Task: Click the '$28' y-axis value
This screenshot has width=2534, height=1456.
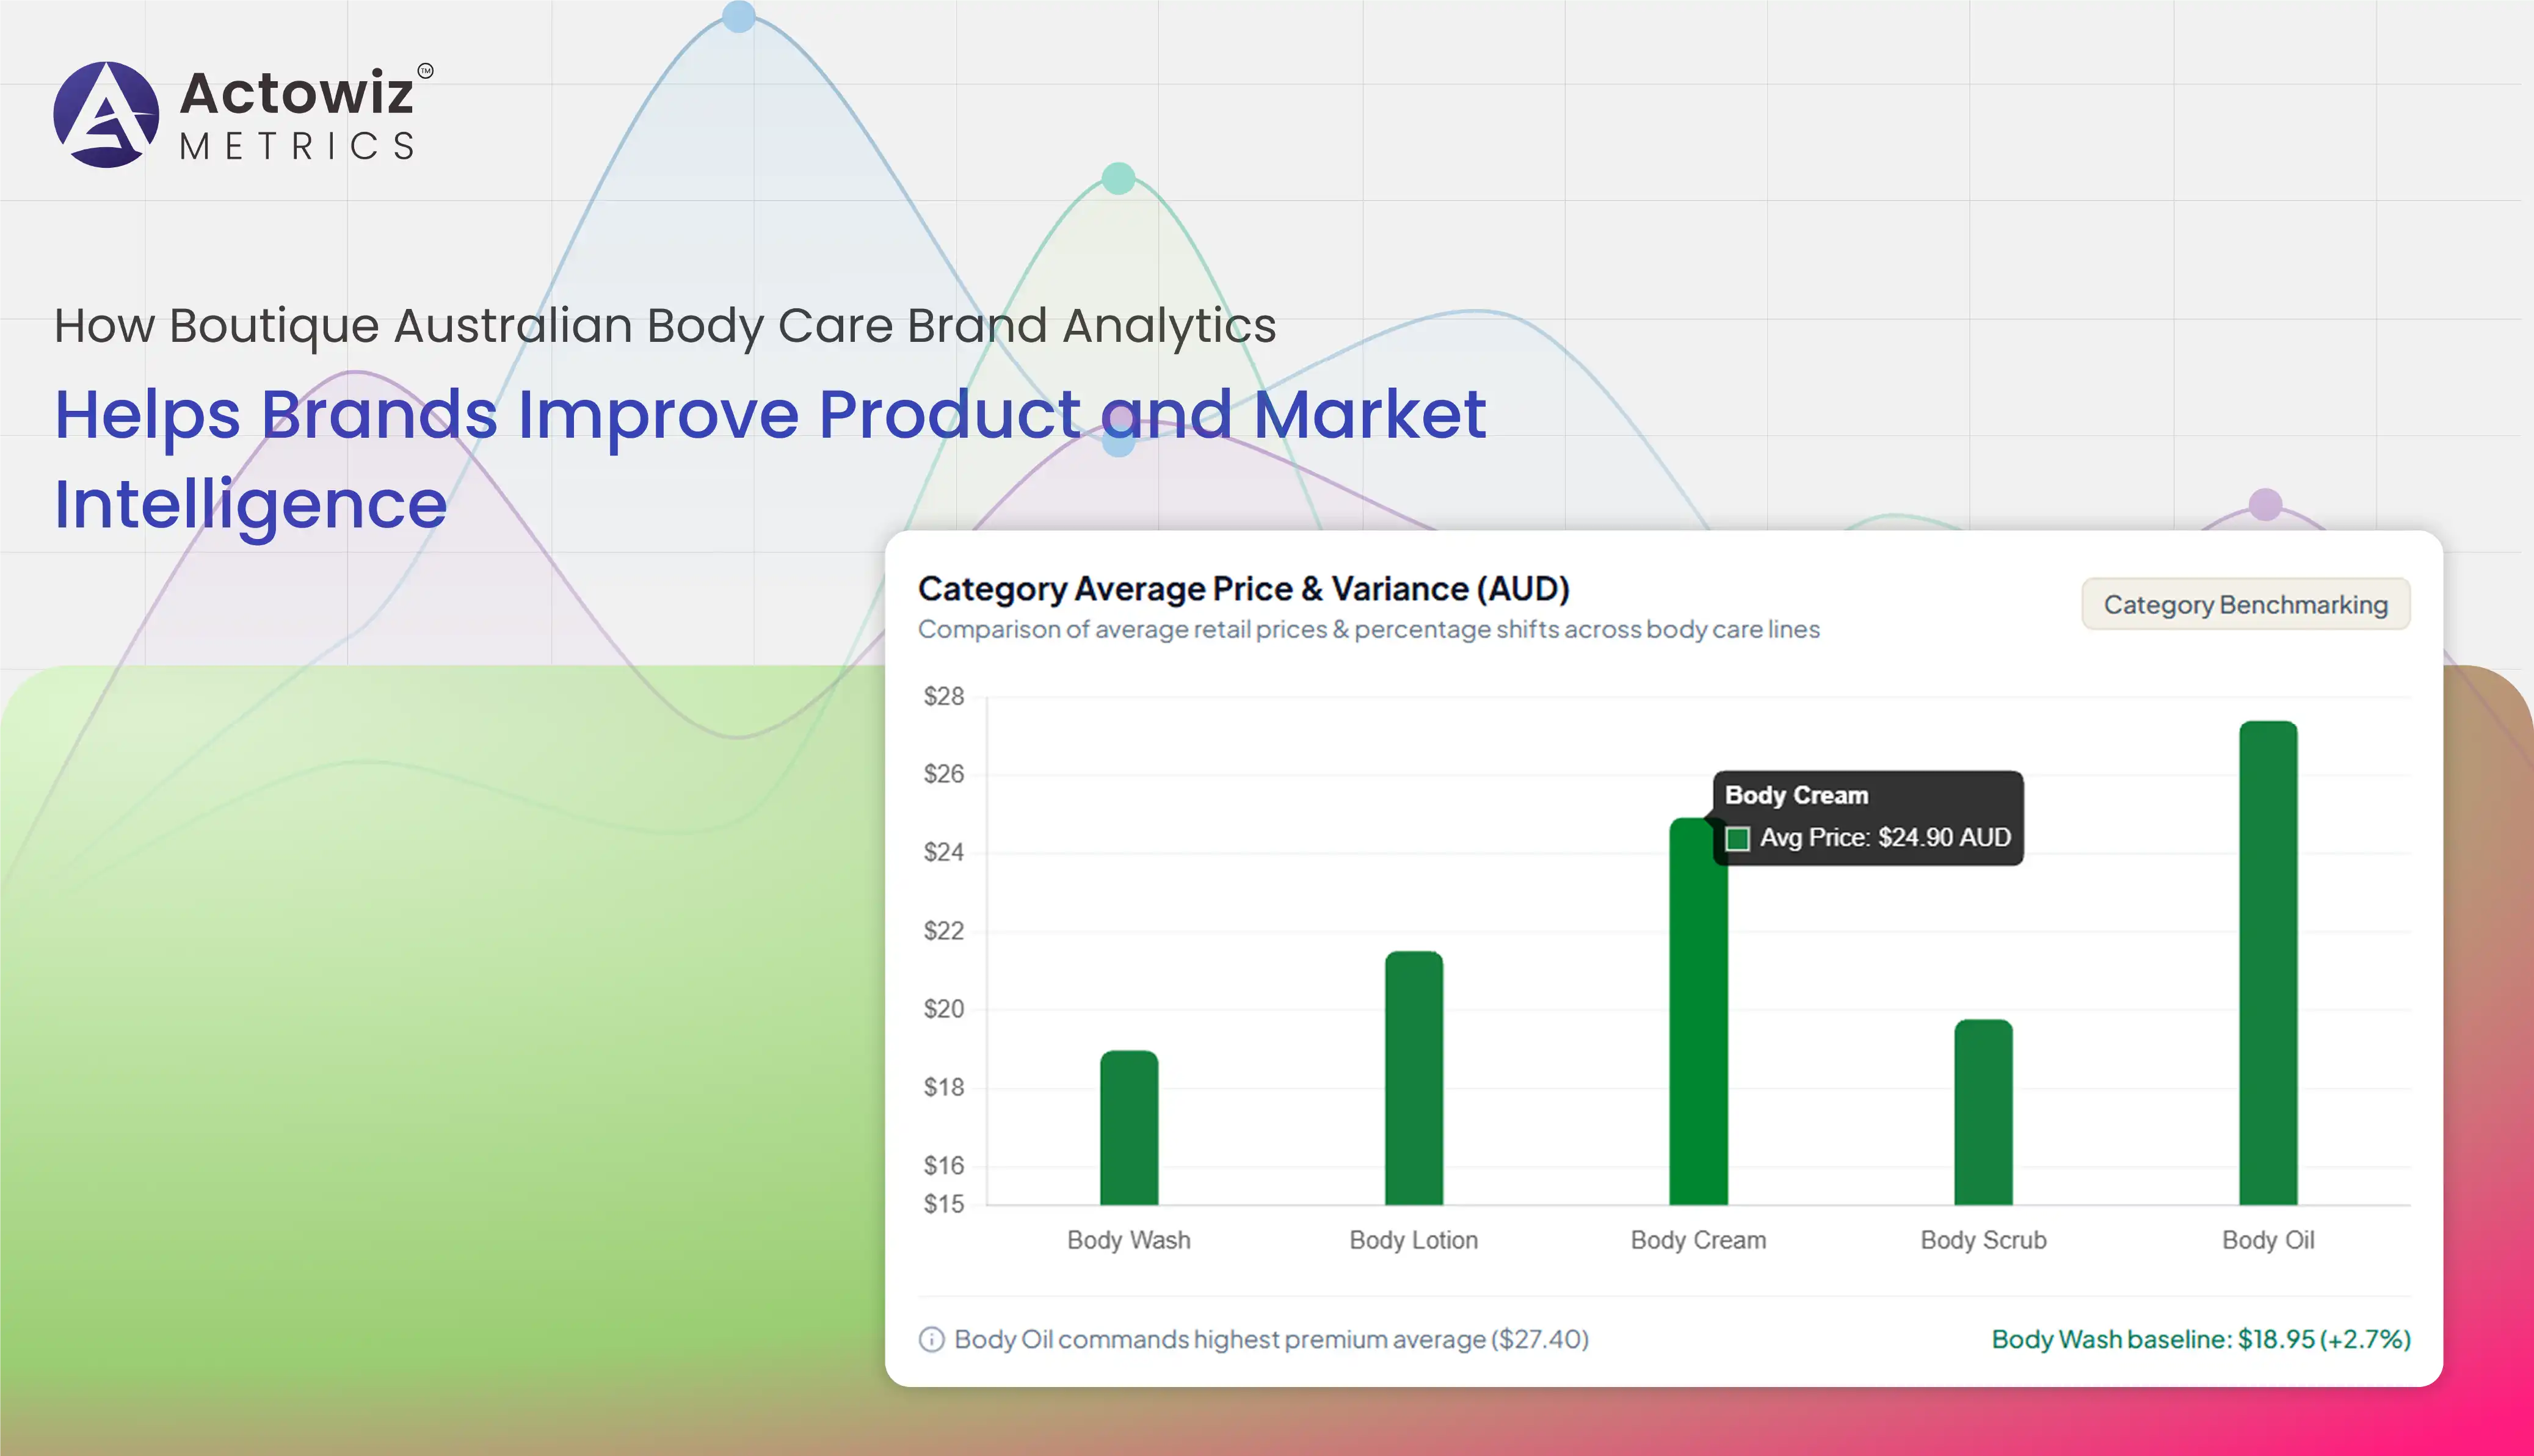Action: pyautogui.click(x=944, y=696)
